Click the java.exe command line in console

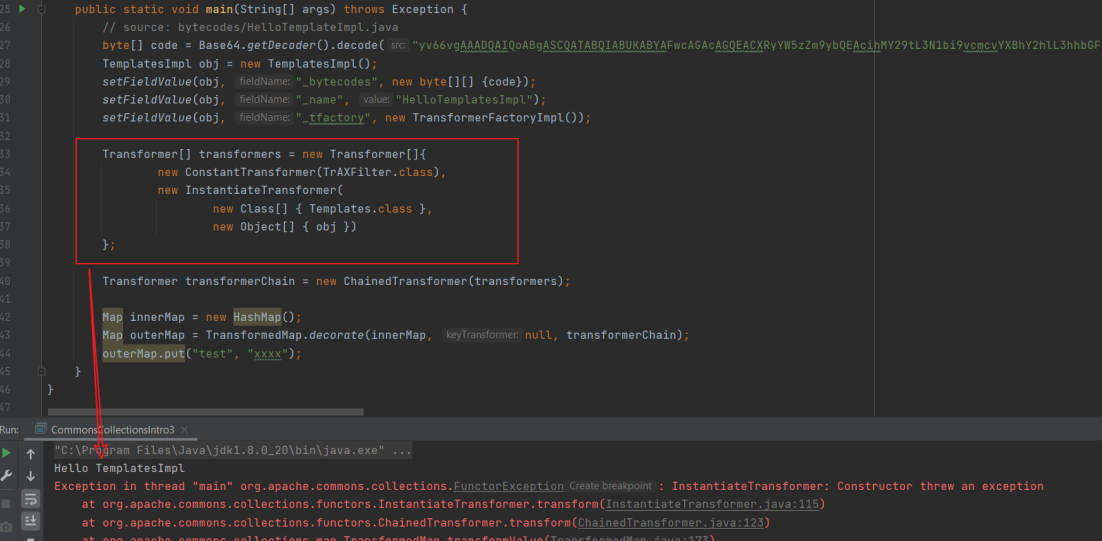[x=233, y=450]
